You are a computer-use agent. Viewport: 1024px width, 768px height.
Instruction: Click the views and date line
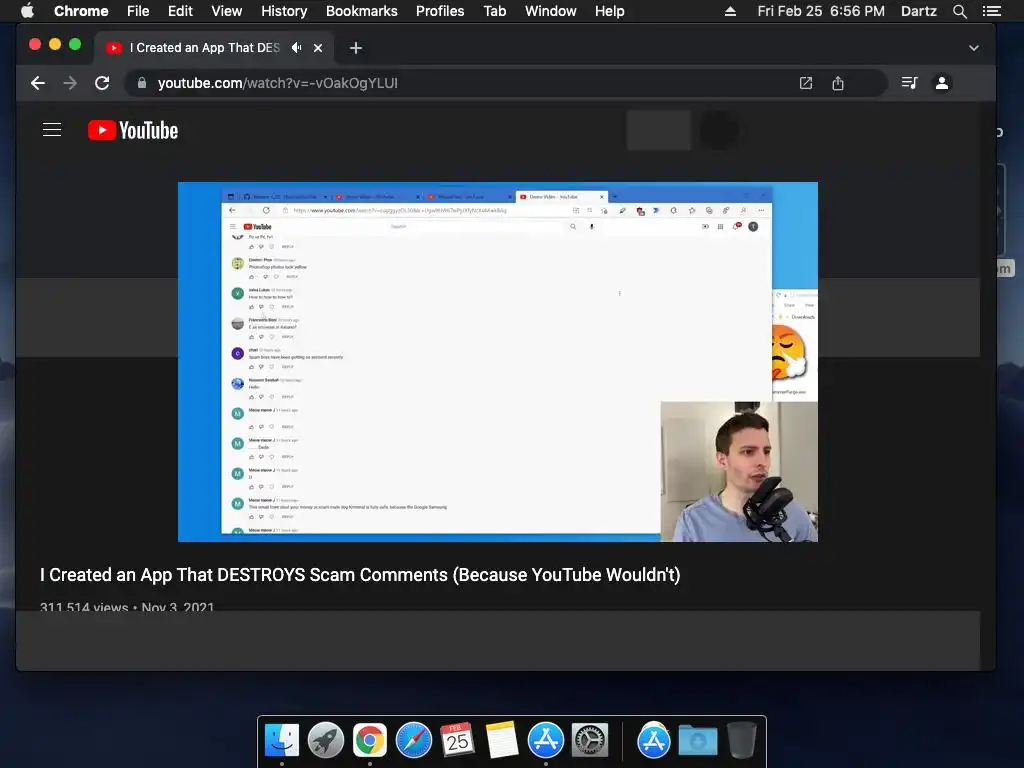tap(127, 607)
